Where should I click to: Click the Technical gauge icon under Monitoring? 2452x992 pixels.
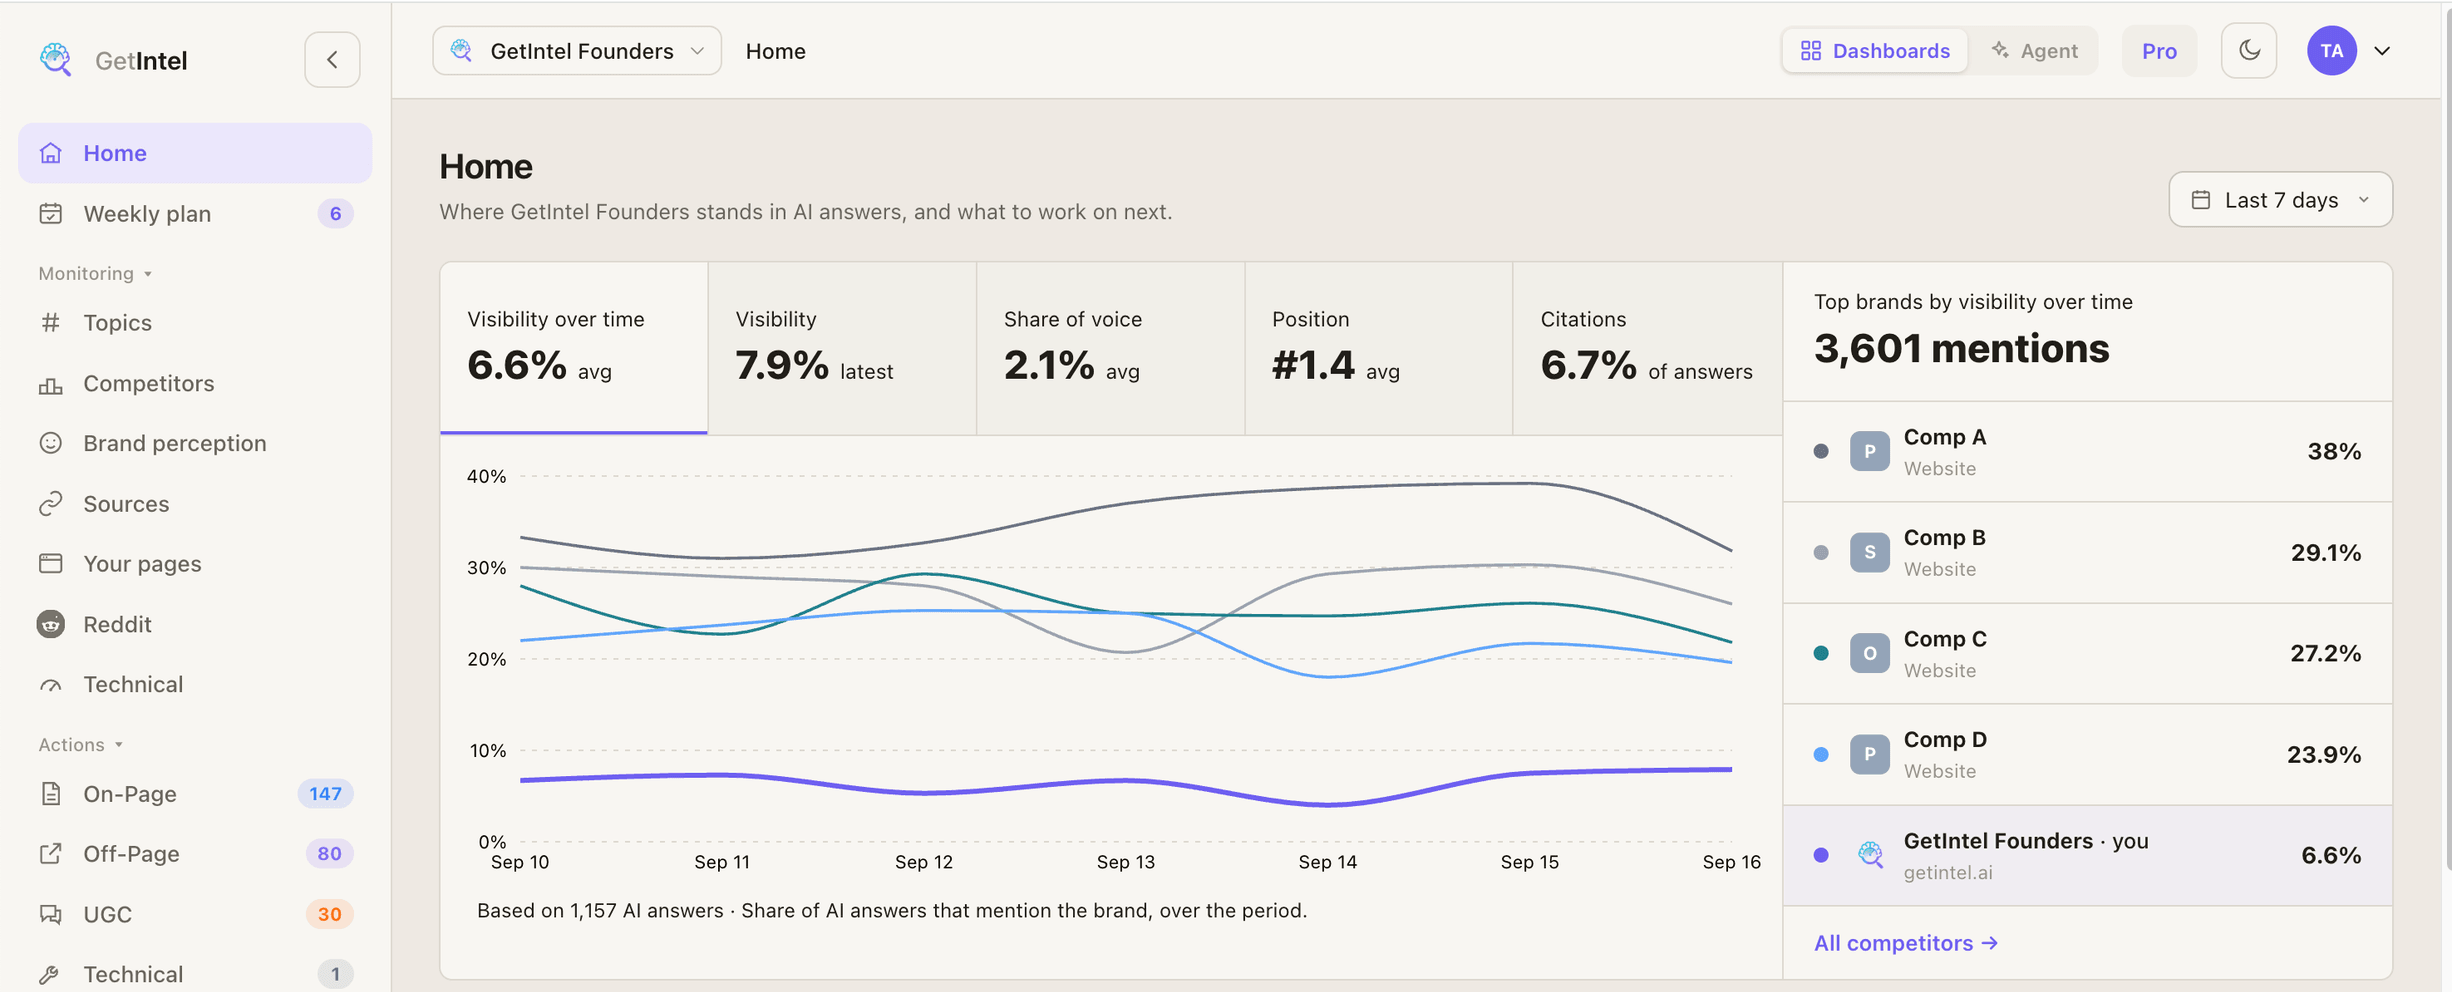pyautogui.click(x=51, y=685)
